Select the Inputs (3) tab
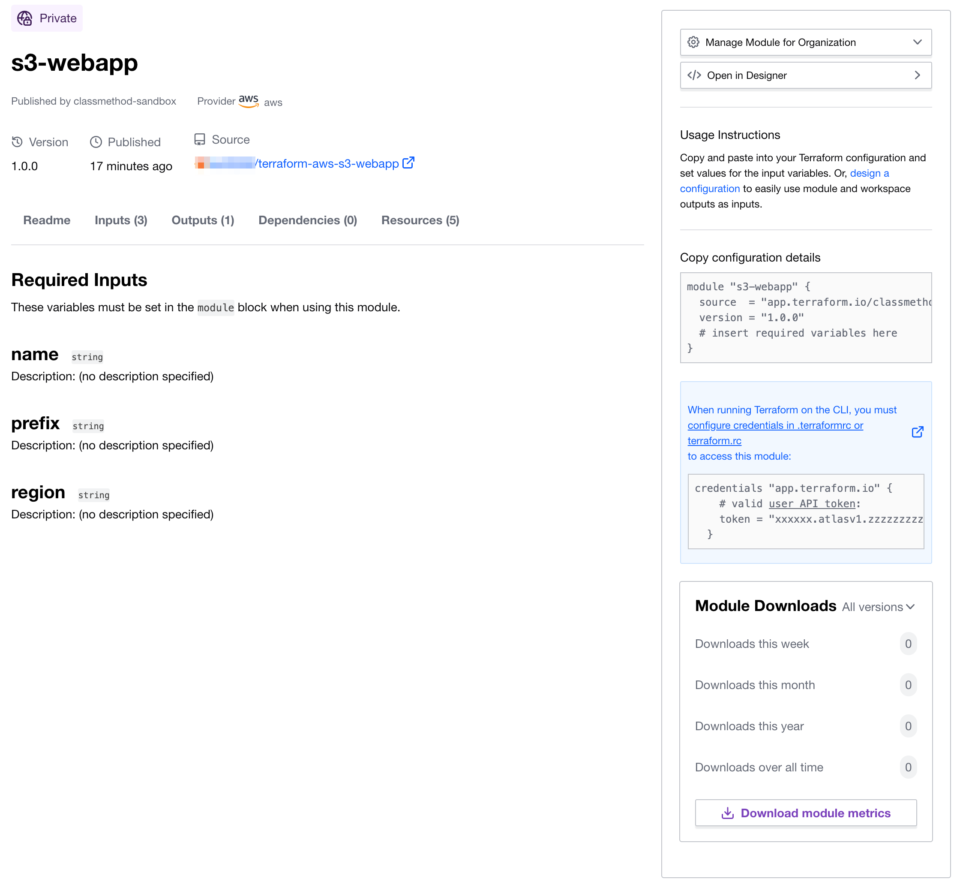960x891 pixels. point(121,220)
